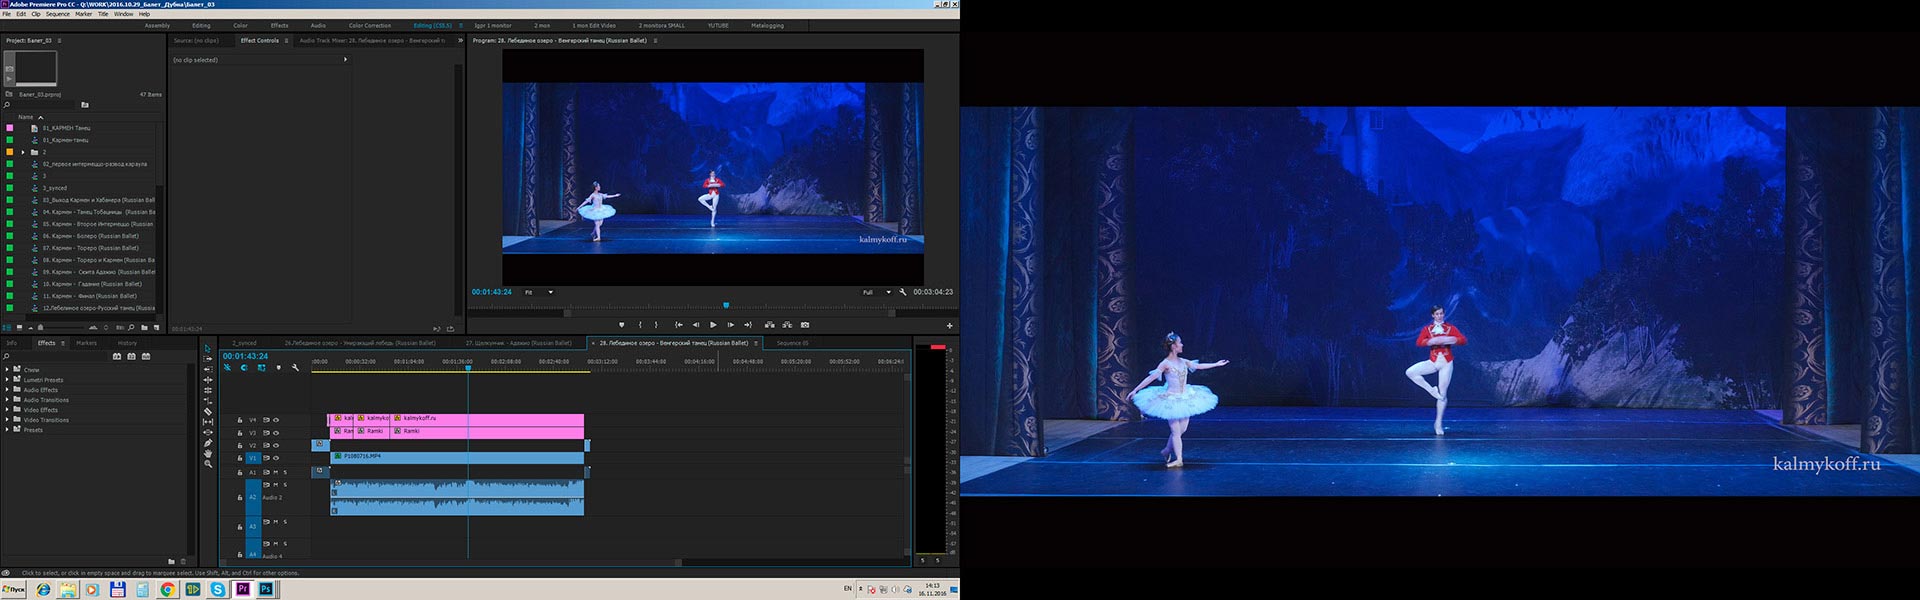Click the Export Frame camera icon

click(805, 325)
